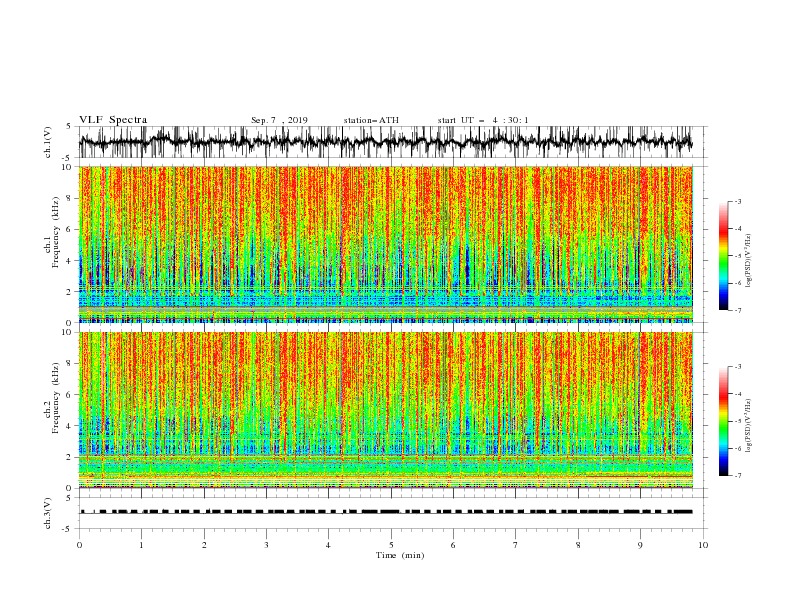Select the "ch.1(V)" waveform axis label
This screenshot has height=612, width=792.
point(48,142)
